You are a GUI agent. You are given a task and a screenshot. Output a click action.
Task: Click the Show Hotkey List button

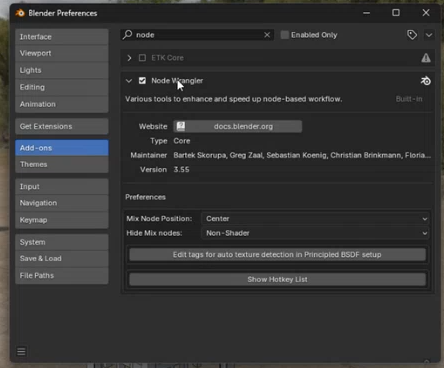[277, 279]
